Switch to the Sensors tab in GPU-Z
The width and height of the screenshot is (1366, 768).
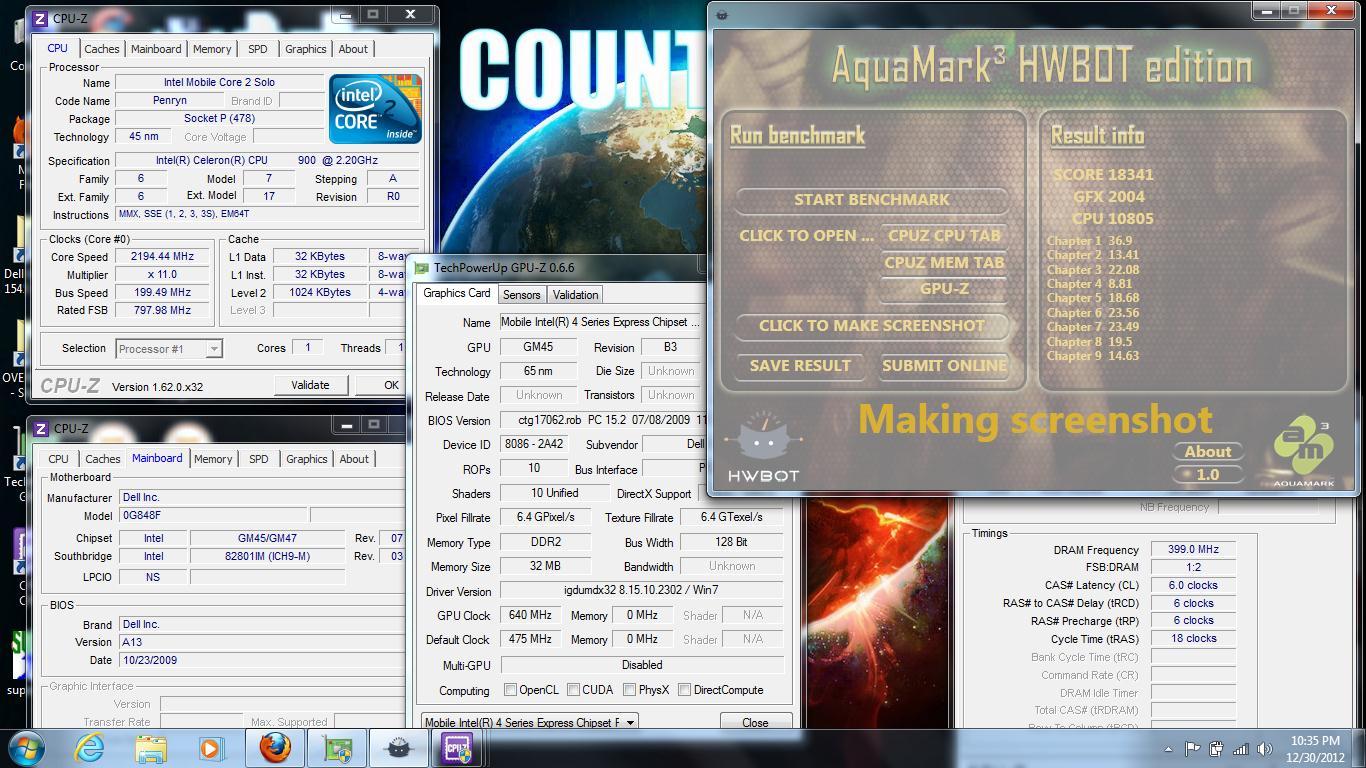click(521, 295)
